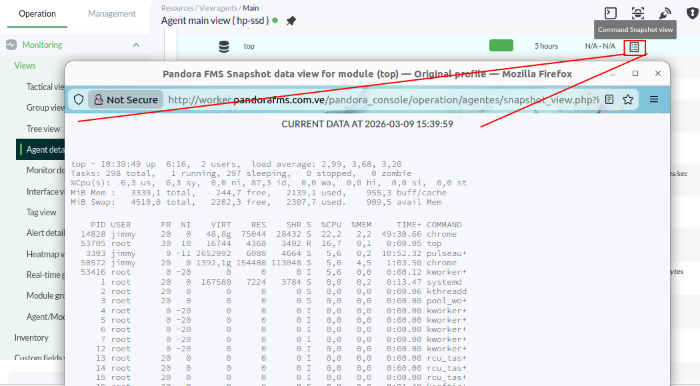Maximize the snapshot Firefox window
700x386 pixels.
(635, 74)
